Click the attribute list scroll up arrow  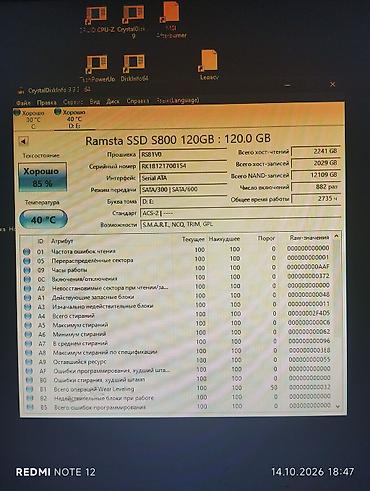(336, 236)
